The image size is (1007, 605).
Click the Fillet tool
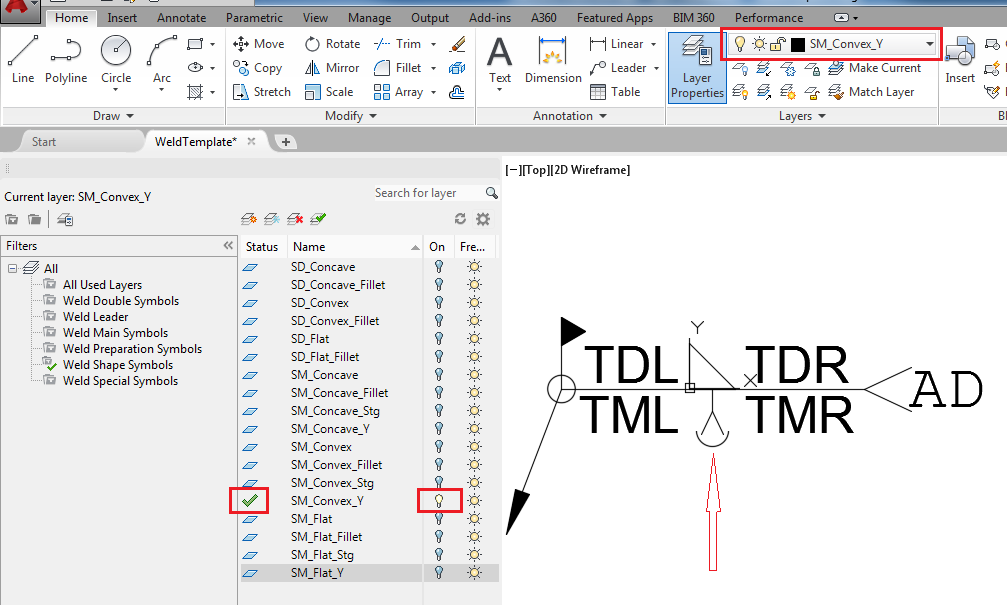pyautogui.click(x=398, y=67)
